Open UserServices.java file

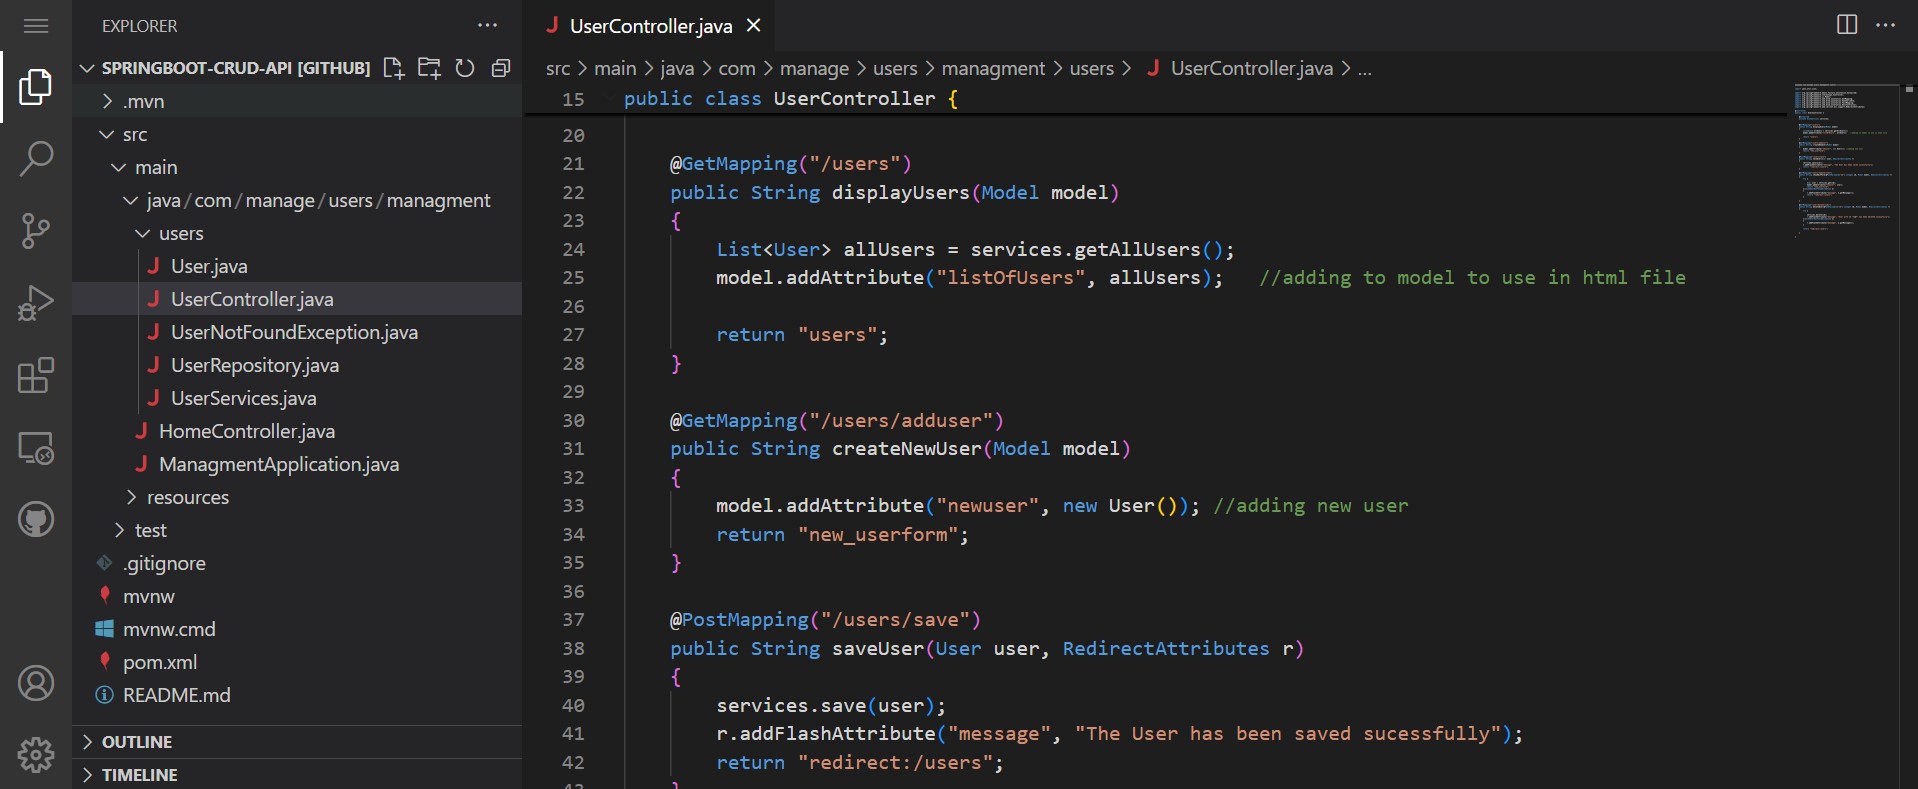click(297, 398)
